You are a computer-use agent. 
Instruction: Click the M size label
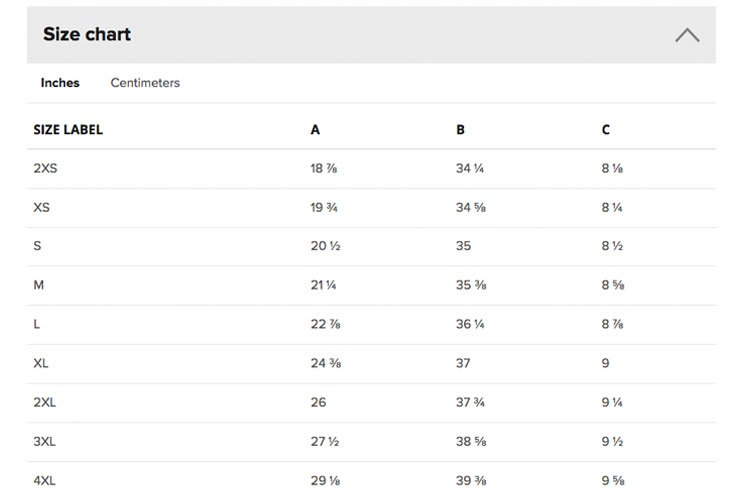[x=39, y=285]
